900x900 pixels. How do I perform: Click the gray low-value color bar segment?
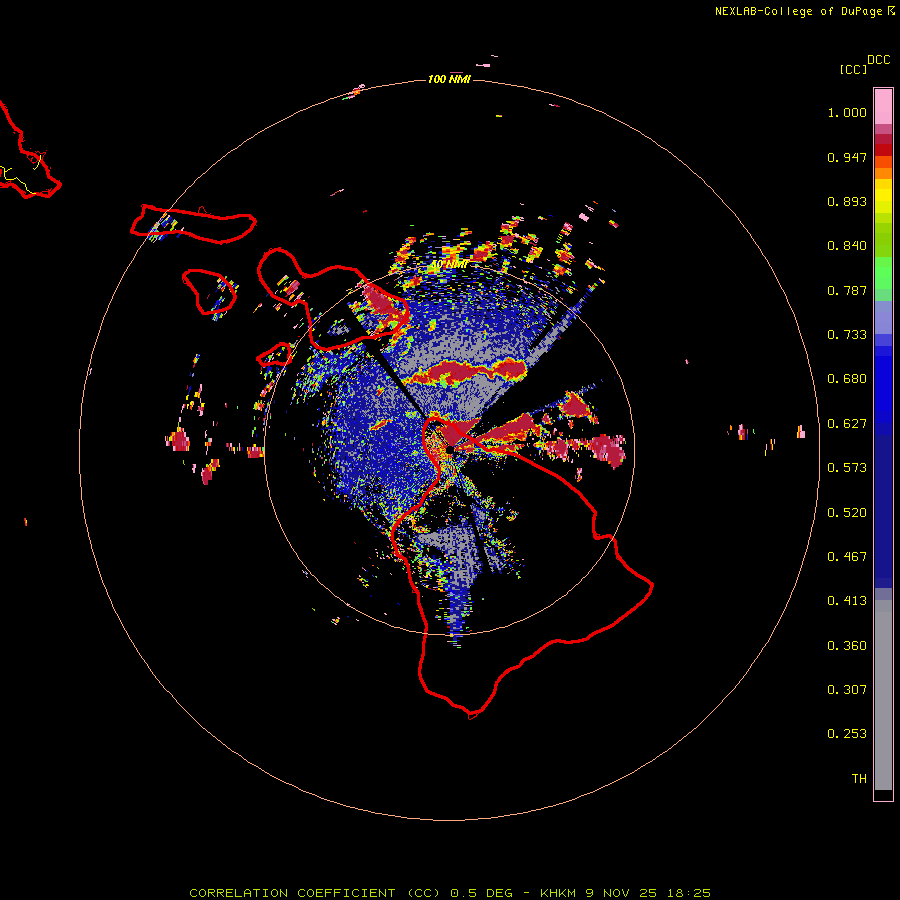tap(883, 695)
